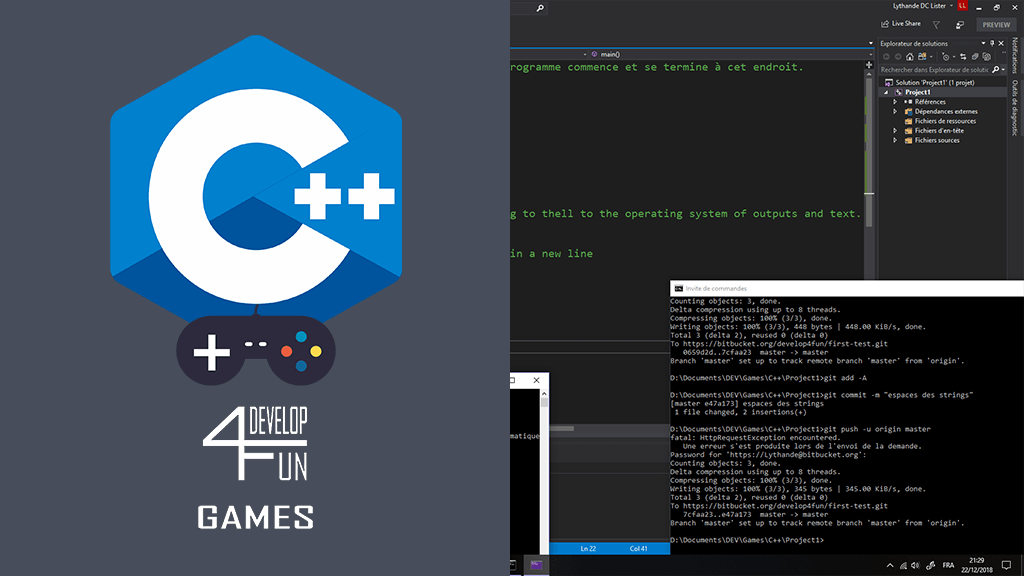The image size is (1024, 576).
Task: Open the Lythande DC Lister account dropdown
Action: pos(923,6)
